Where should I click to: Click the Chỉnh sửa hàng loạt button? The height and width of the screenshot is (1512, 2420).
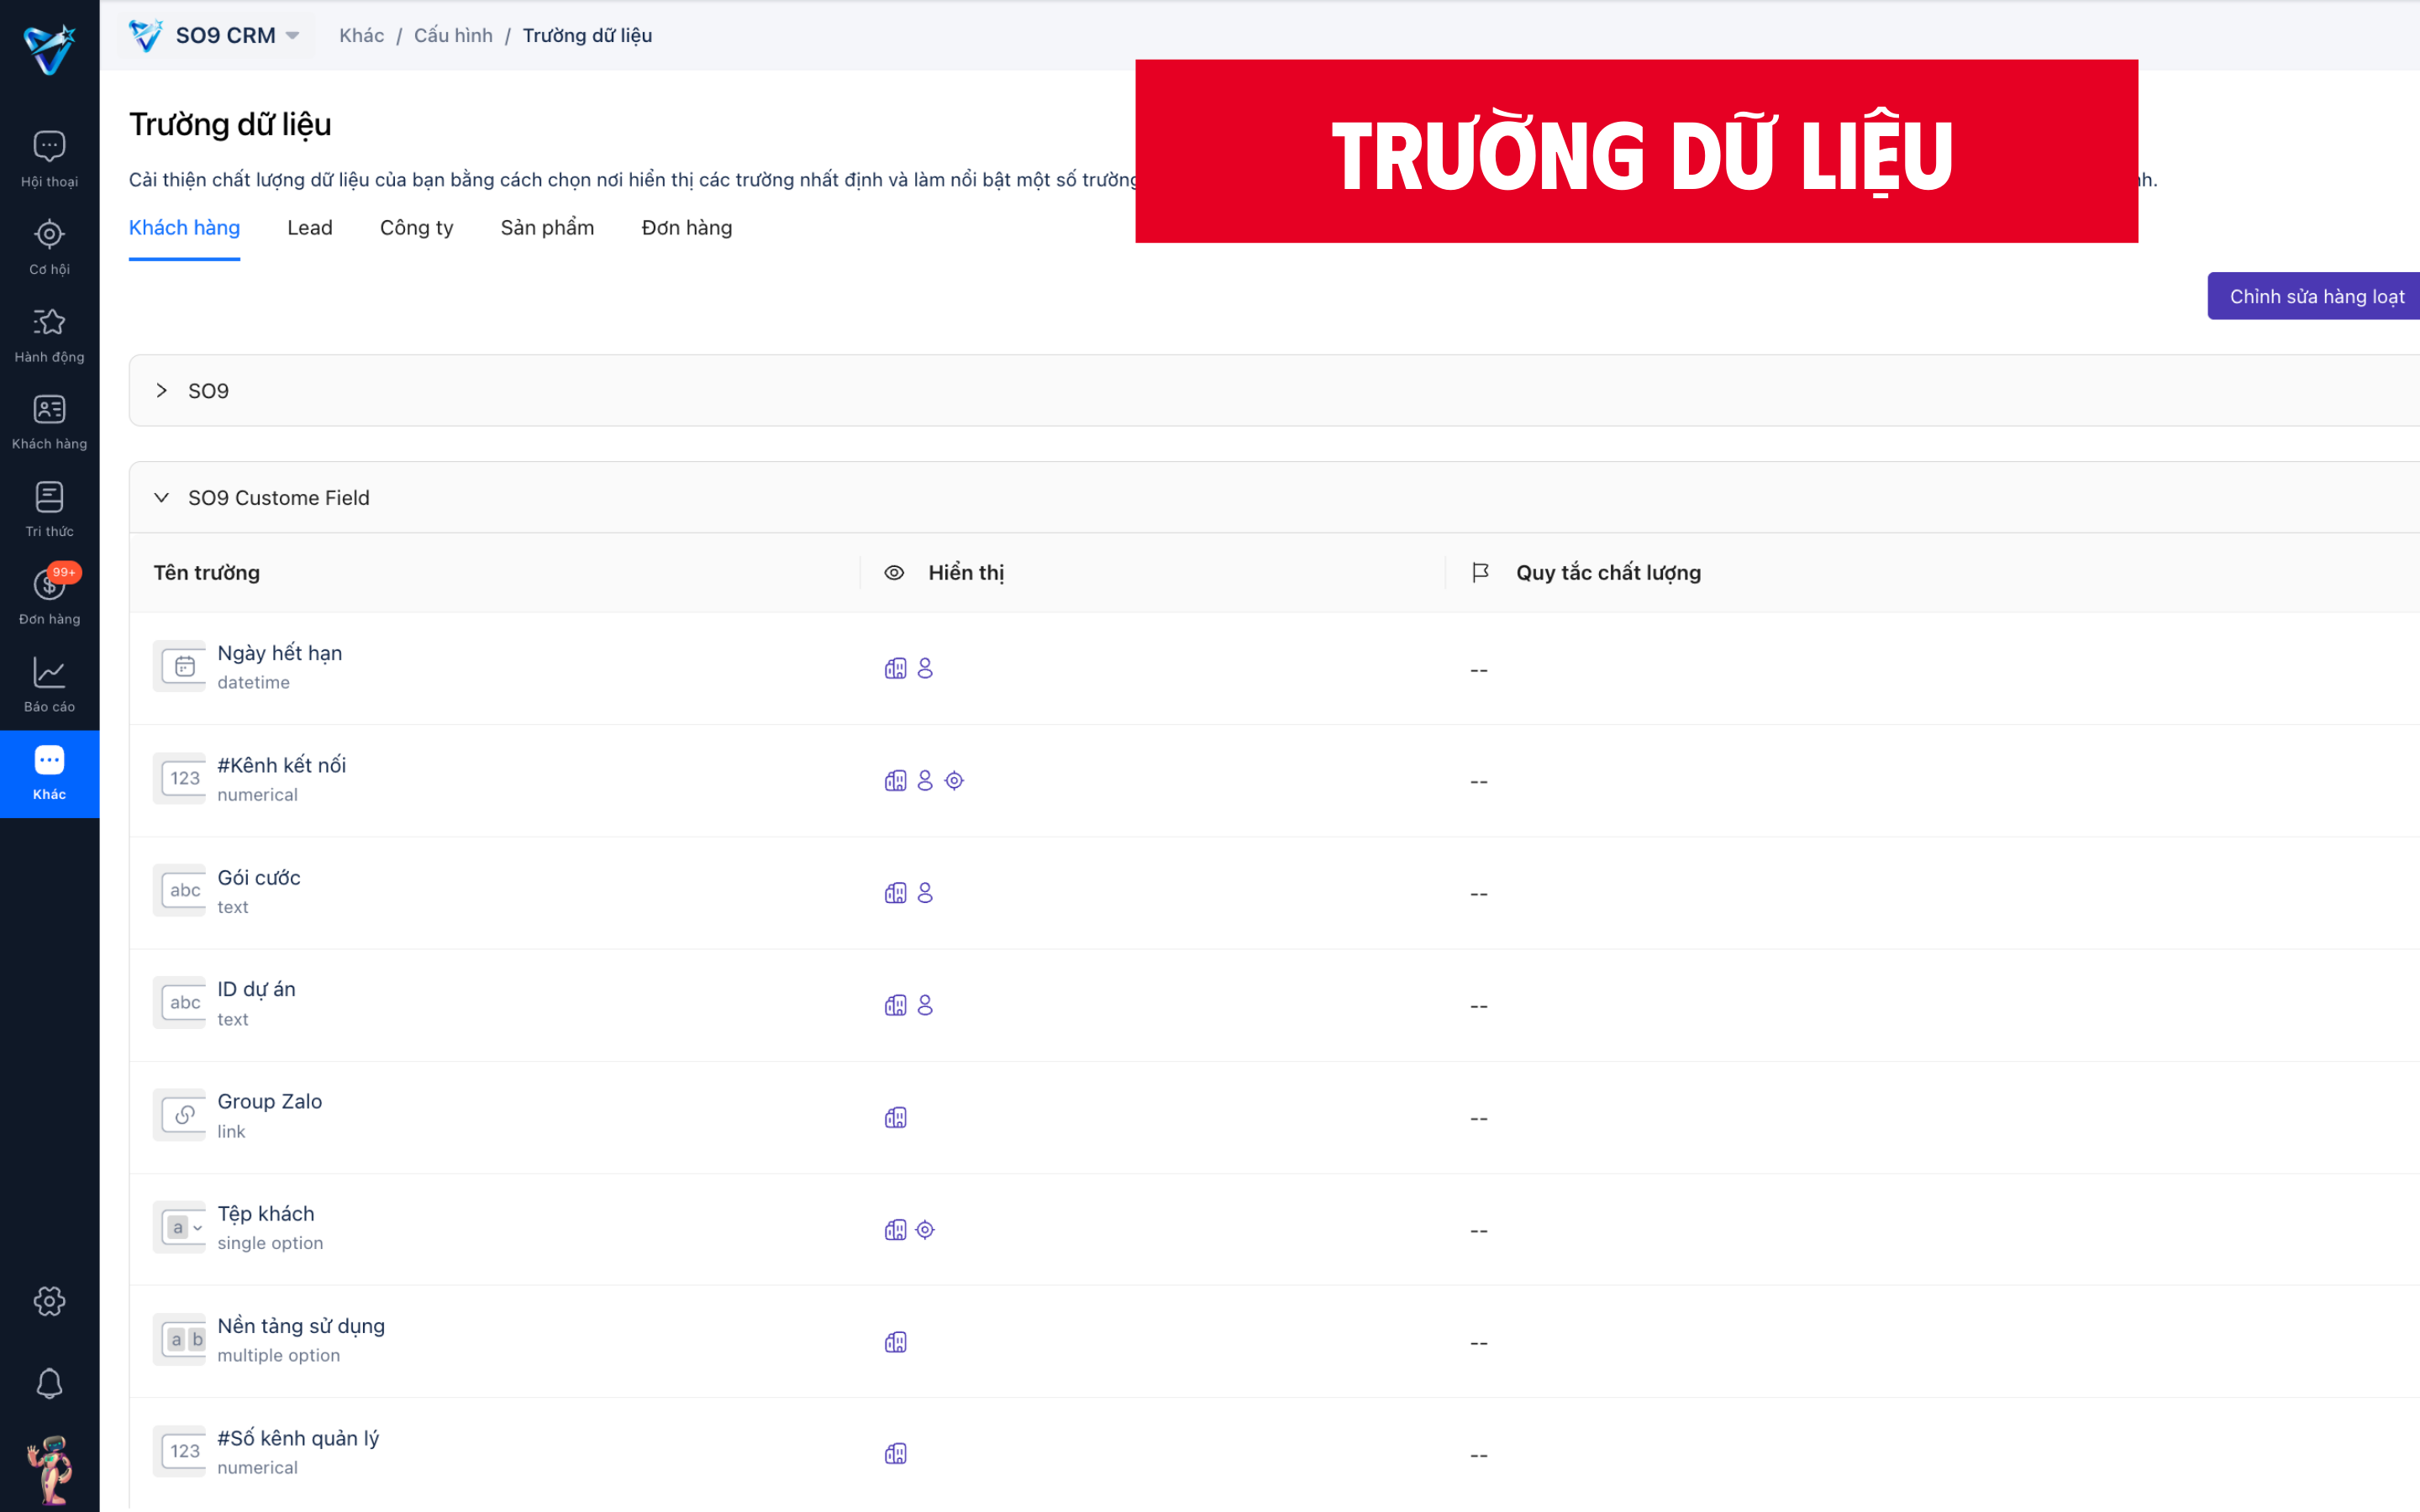tap(2316, 296)
